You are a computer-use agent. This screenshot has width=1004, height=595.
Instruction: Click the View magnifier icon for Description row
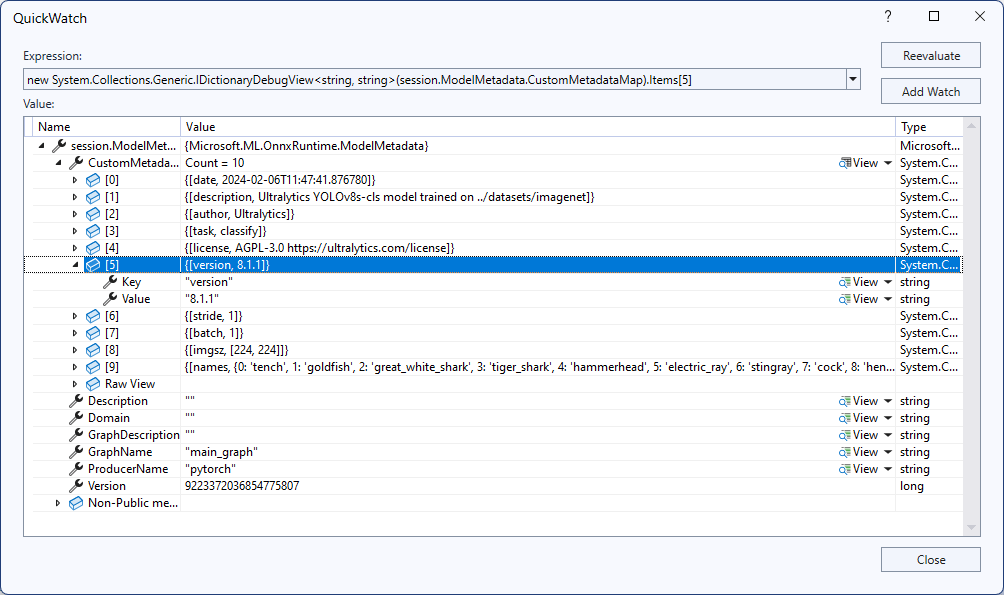(x=845, y=401)
